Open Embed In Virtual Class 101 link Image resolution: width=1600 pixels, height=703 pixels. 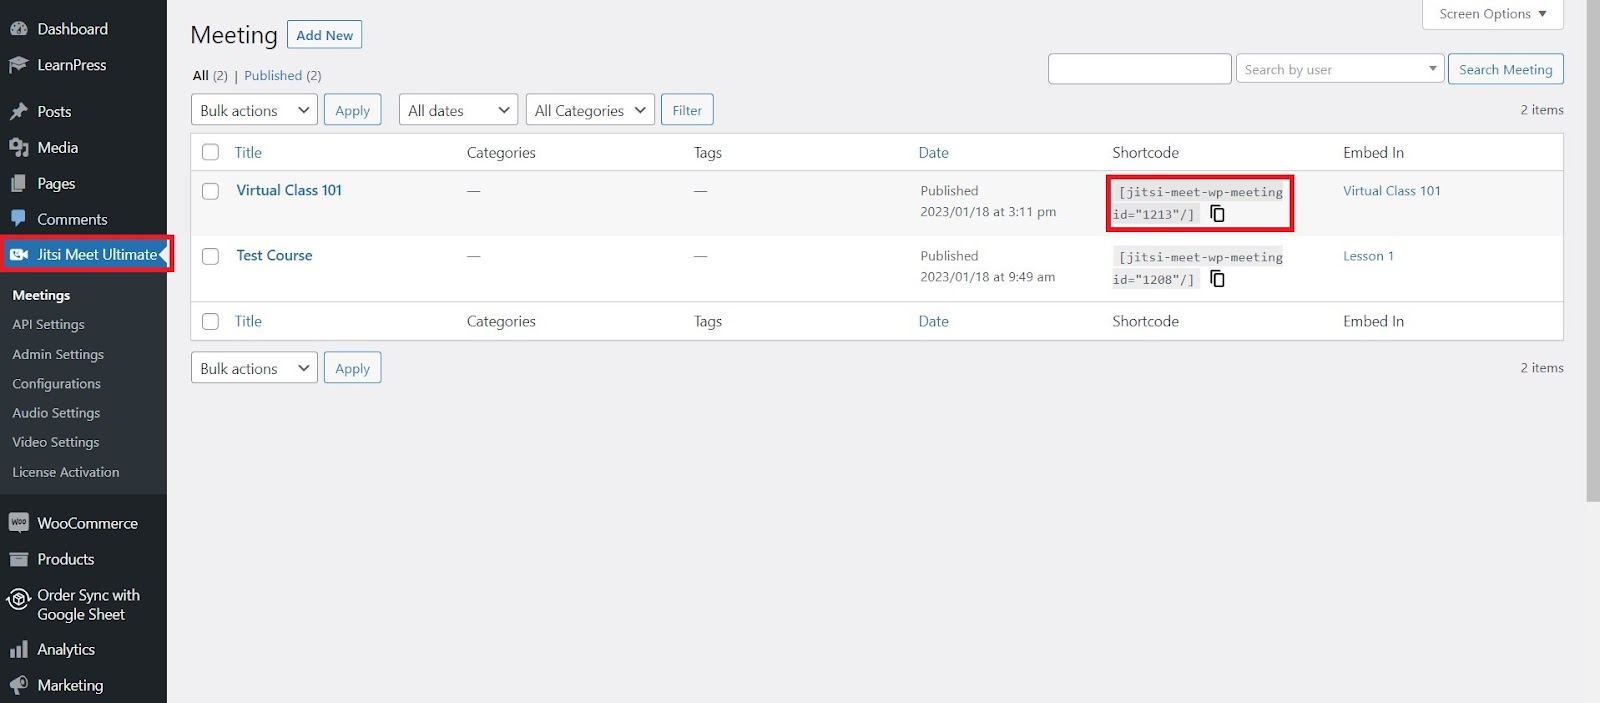click(x=1392, y=190)
